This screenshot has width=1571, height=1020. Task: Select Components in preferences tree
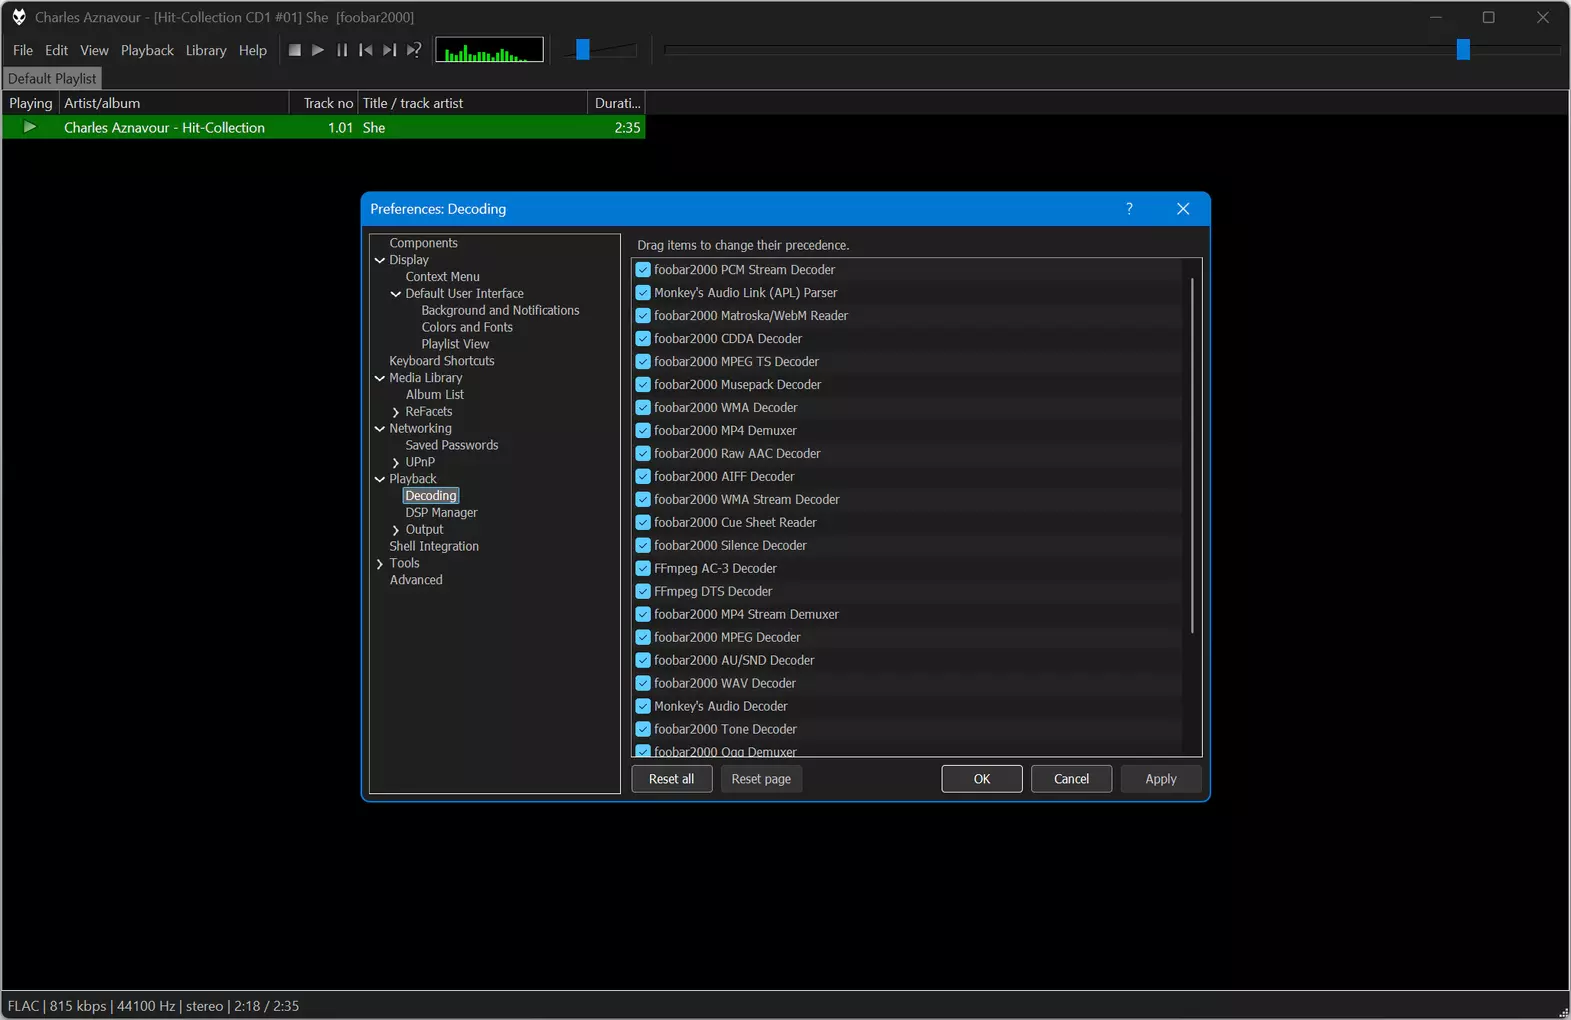424,243
